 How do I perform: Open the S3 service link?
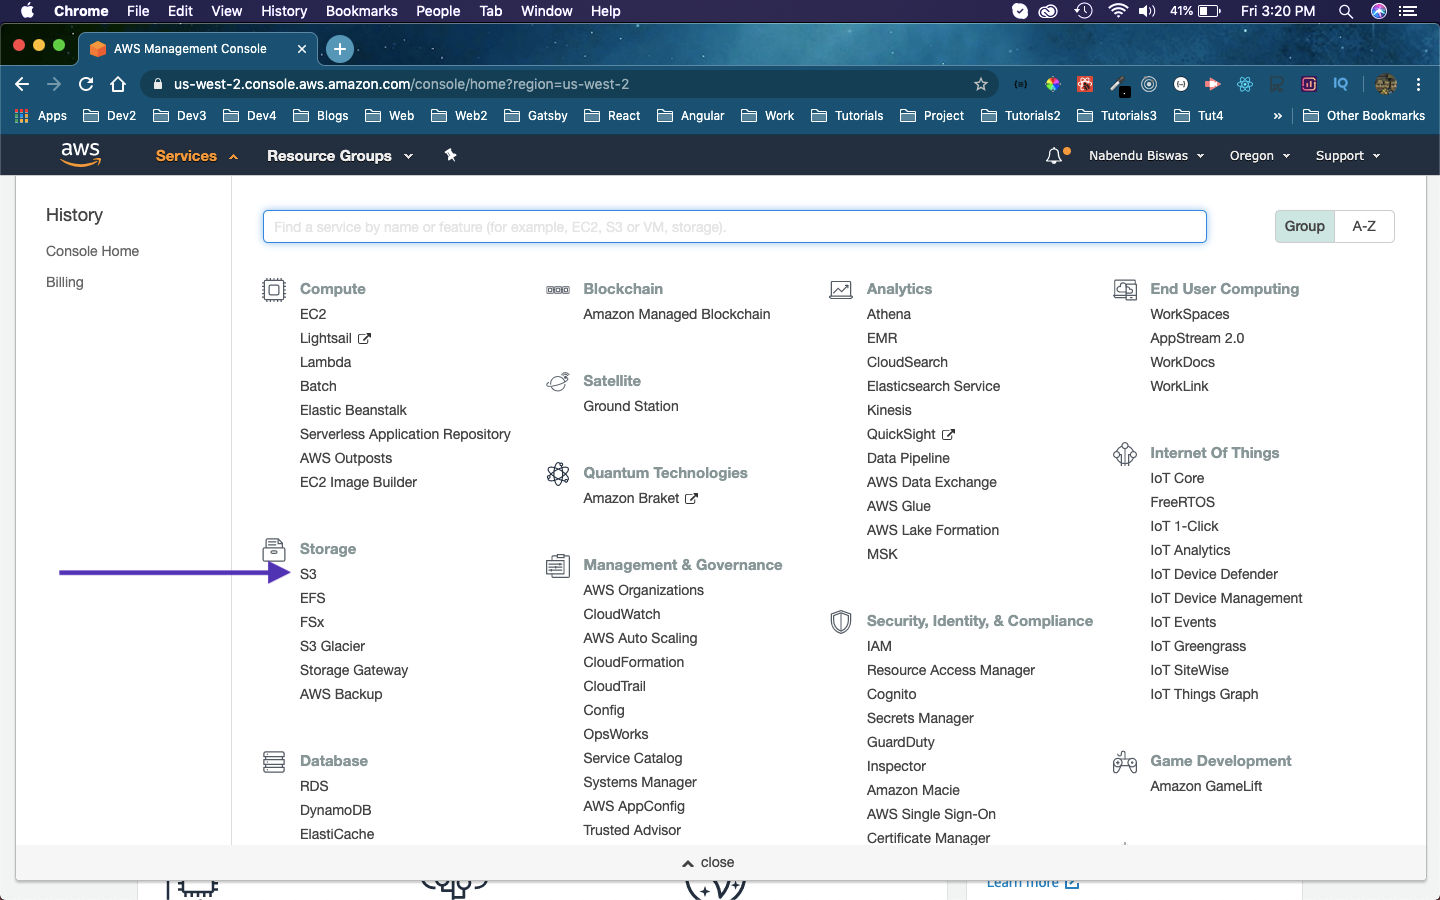(x=308, y=574)
